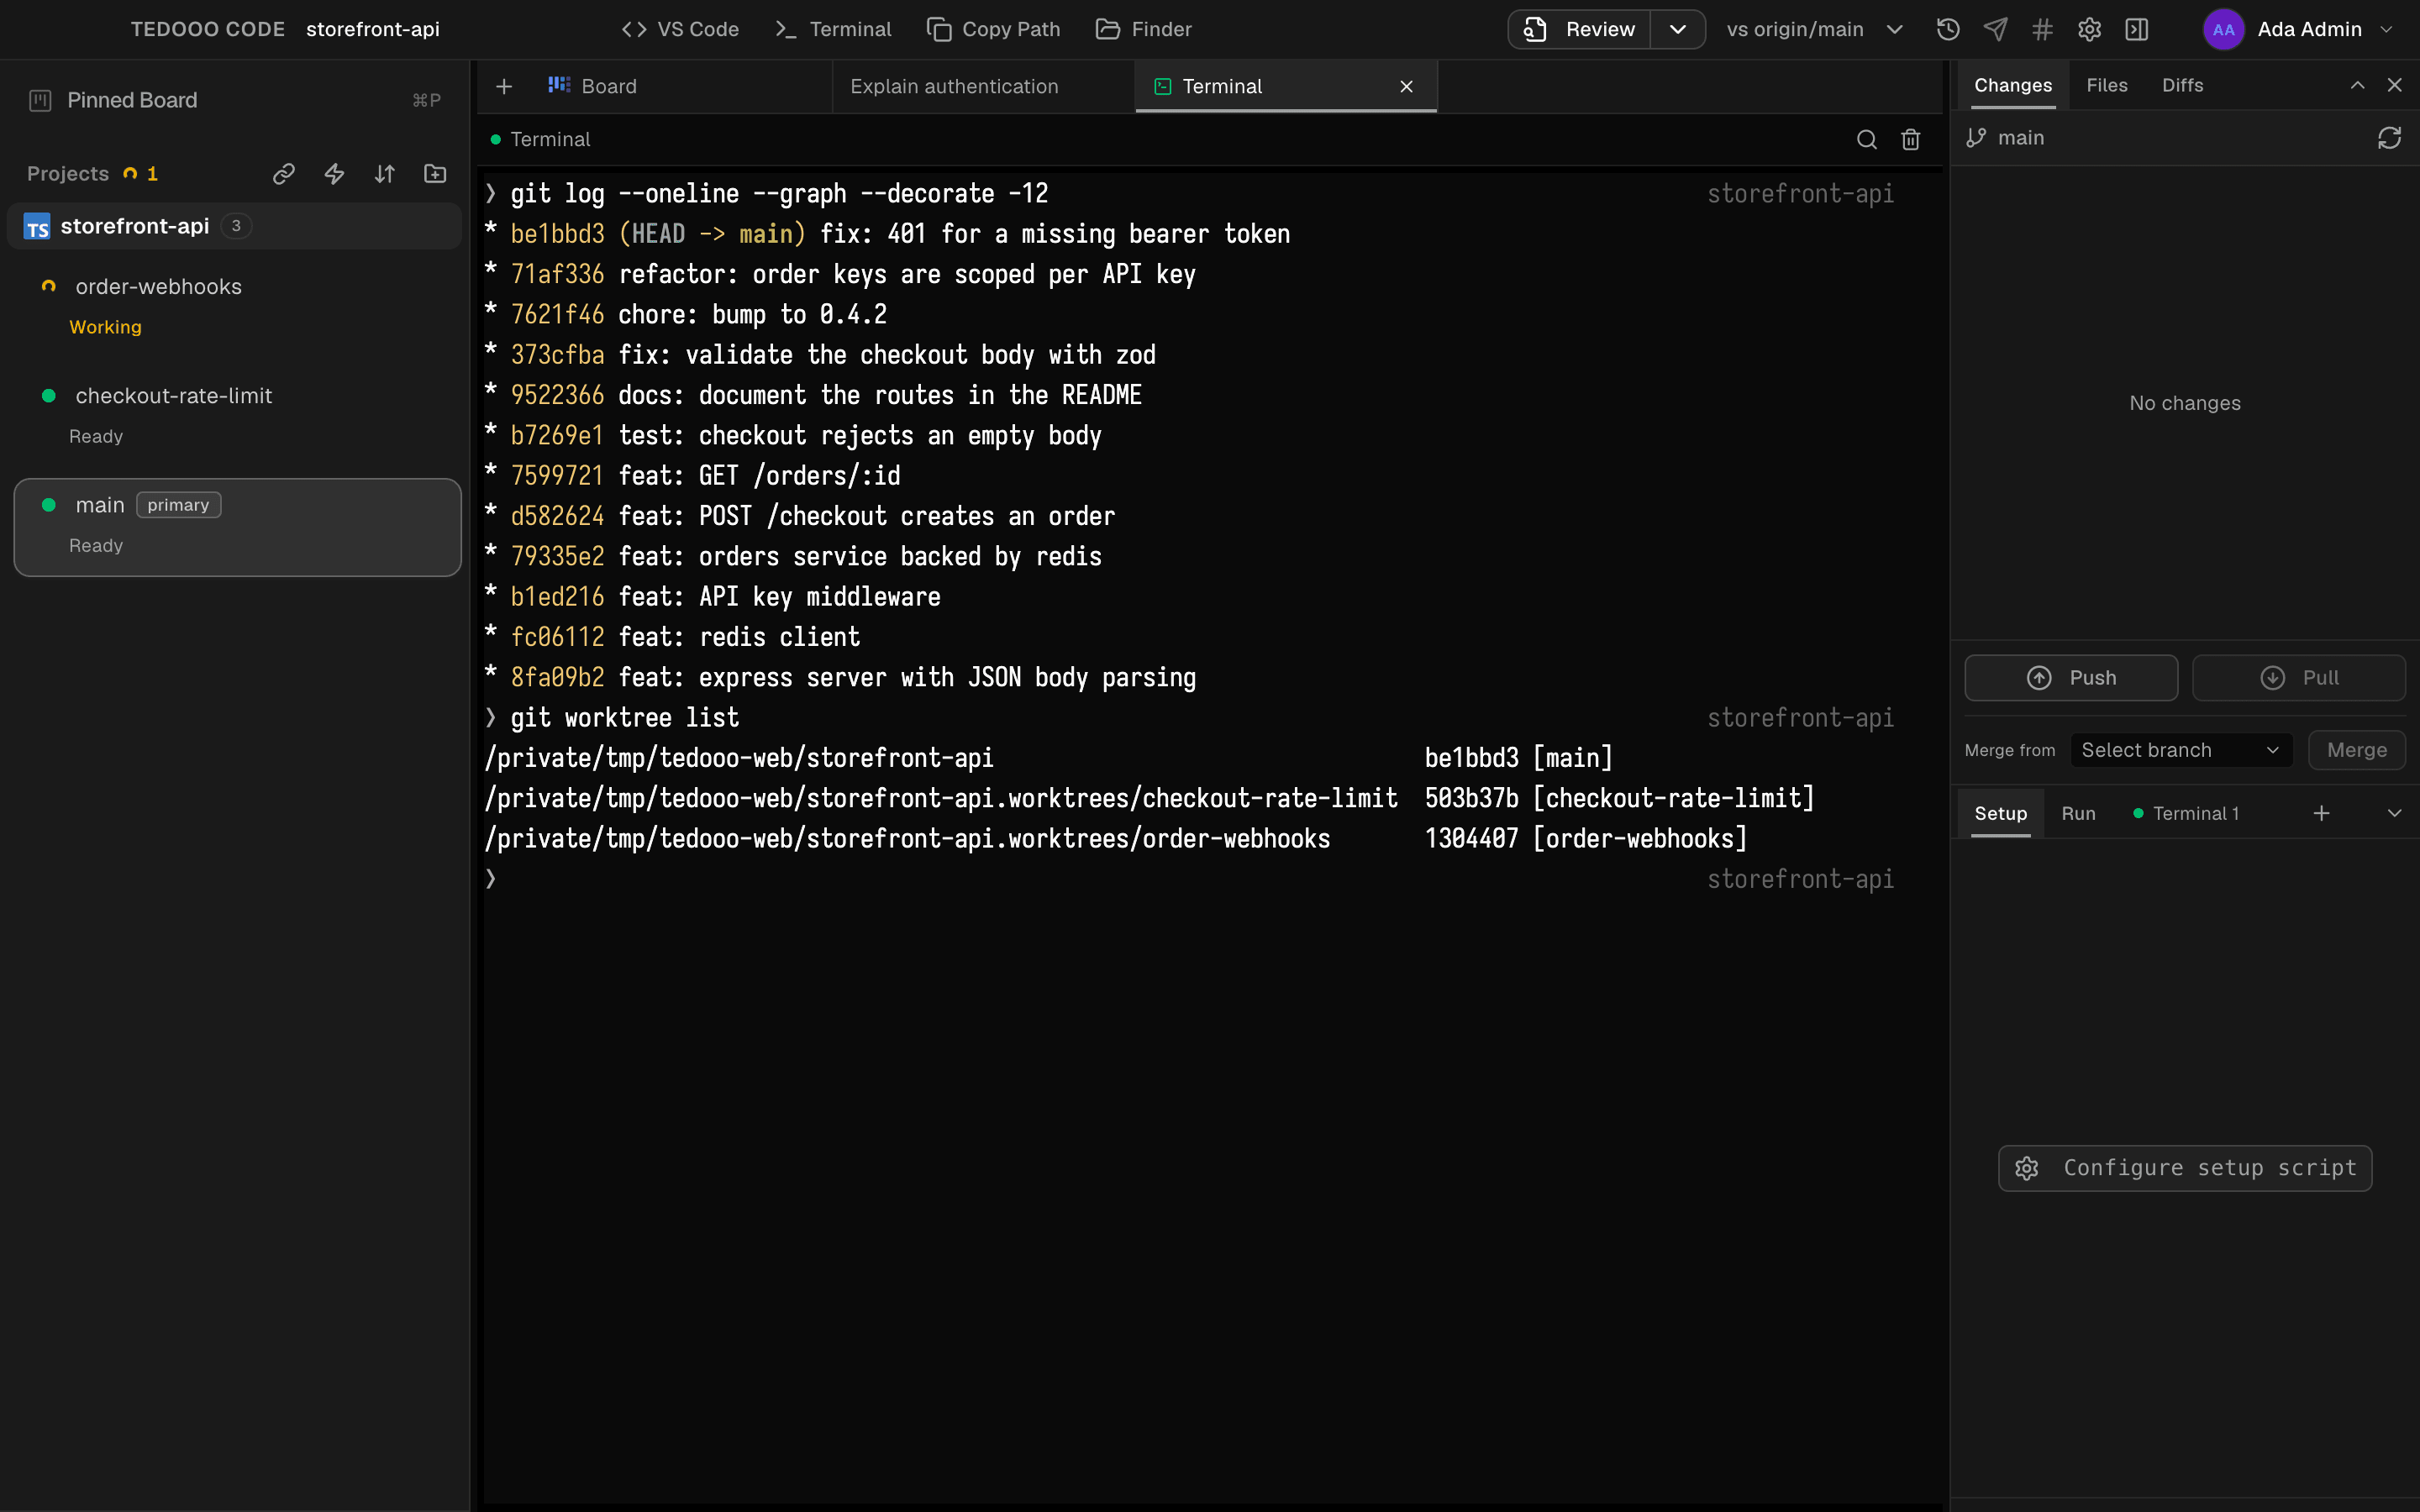Screen dimensions: 2420x1512
Task: Add new terminal in bottom panel
Action: (x=2321, y=814)
